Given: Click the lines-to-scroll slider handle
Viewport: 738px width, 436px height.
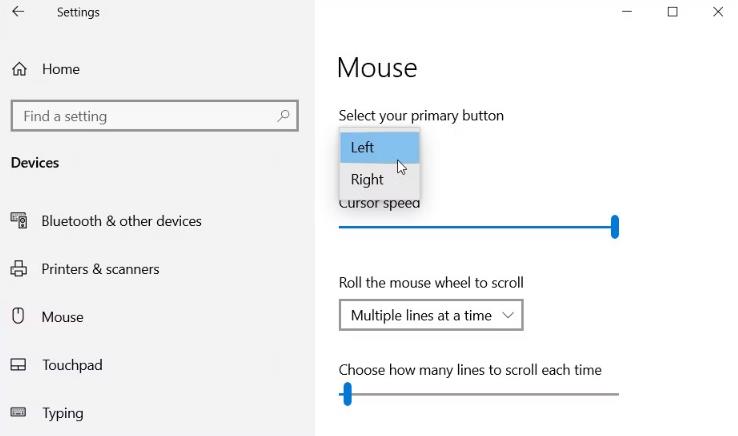Looking at the screenshot, I should click(347, 394).
